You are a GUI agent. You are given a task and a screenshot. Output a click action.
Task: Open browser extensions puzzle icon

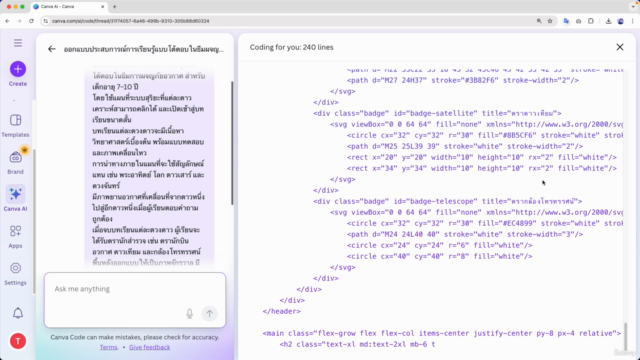(x=591, y=21)
